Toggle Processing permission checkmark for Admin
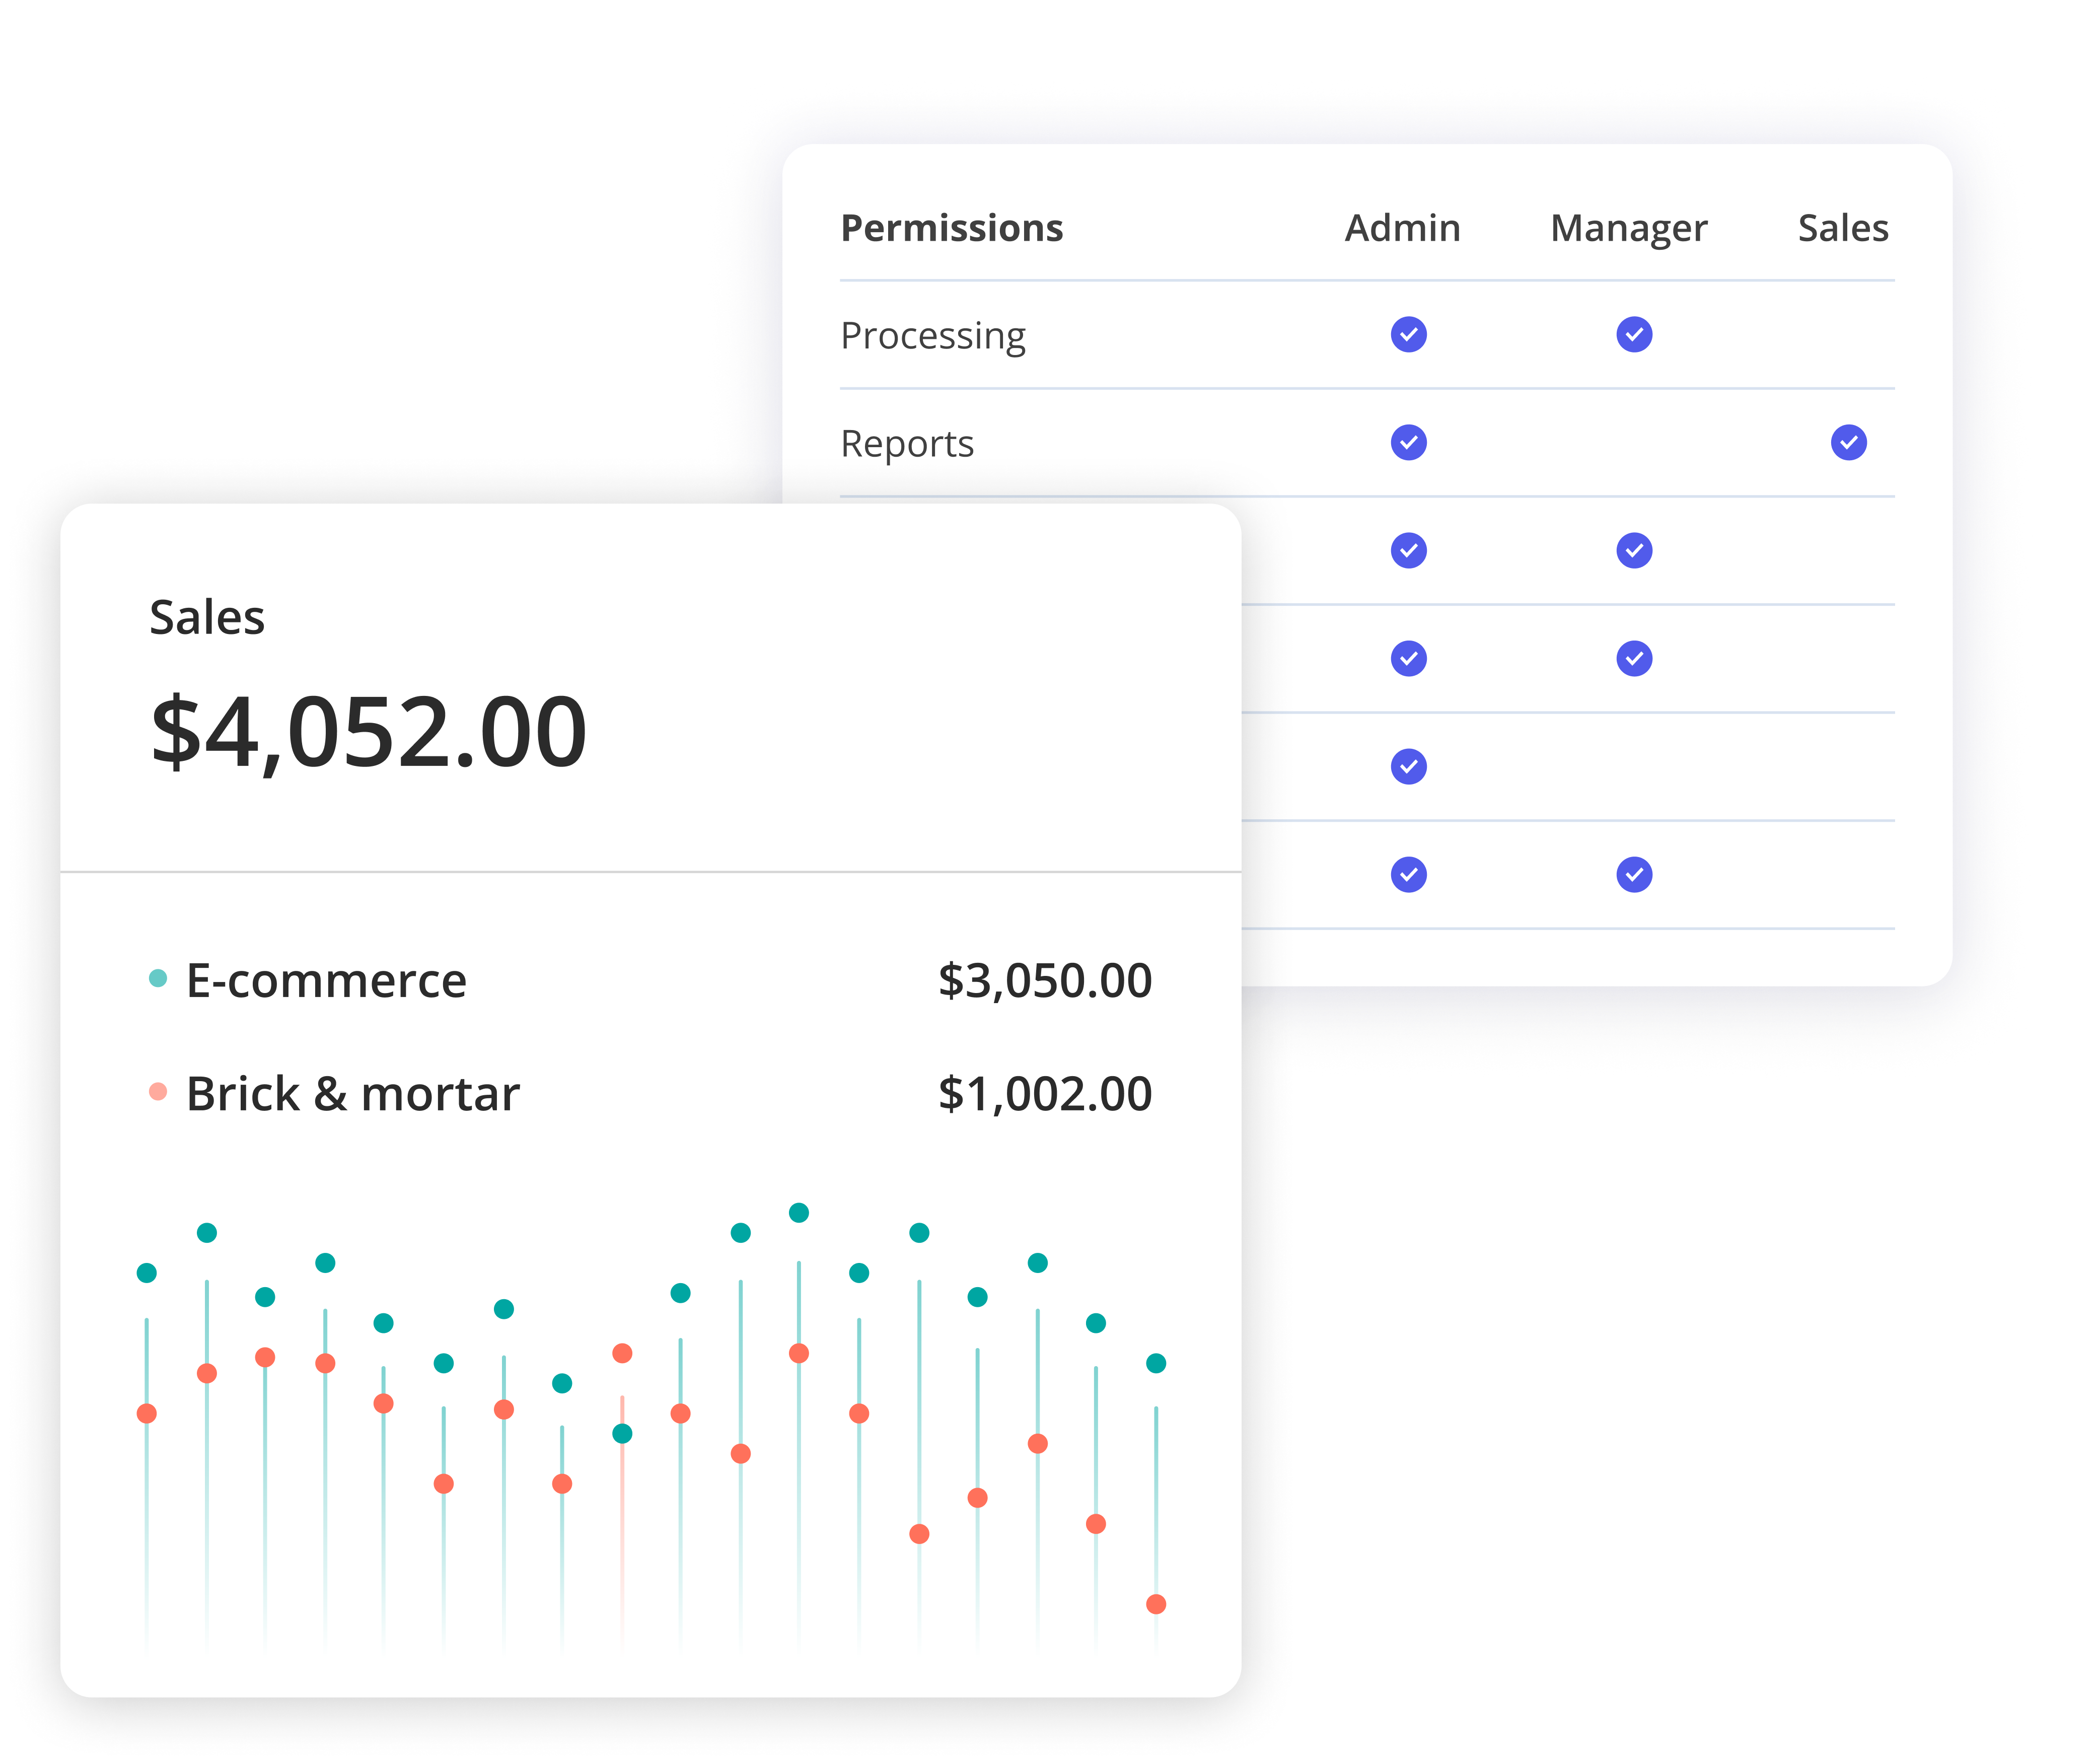Screen dimensions: 2097x1764 (x=1408, y=334)
